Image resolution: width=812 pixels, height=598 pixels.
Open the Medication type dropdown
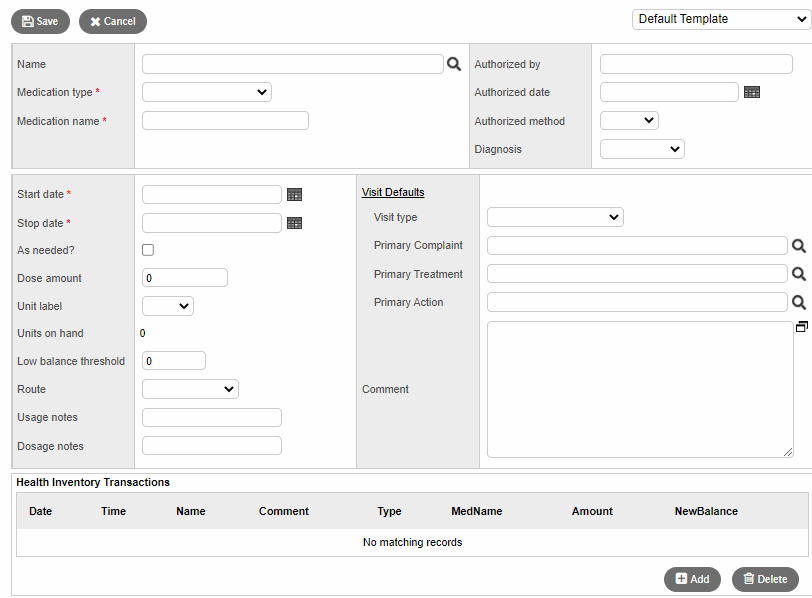tap(207, 92)
